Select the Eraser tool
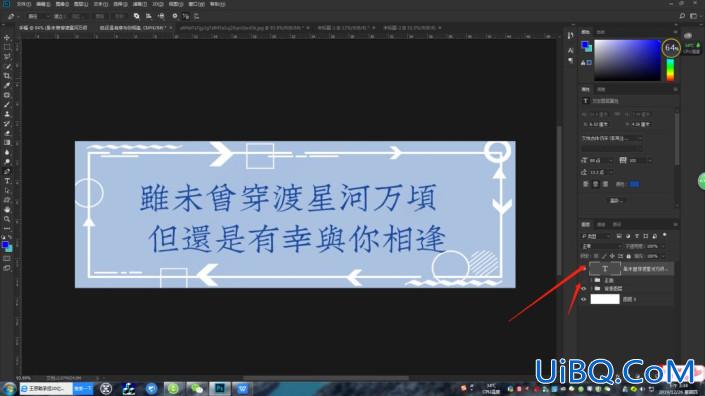The width and height of the screenshot is (705, 396). coord(7,133)
